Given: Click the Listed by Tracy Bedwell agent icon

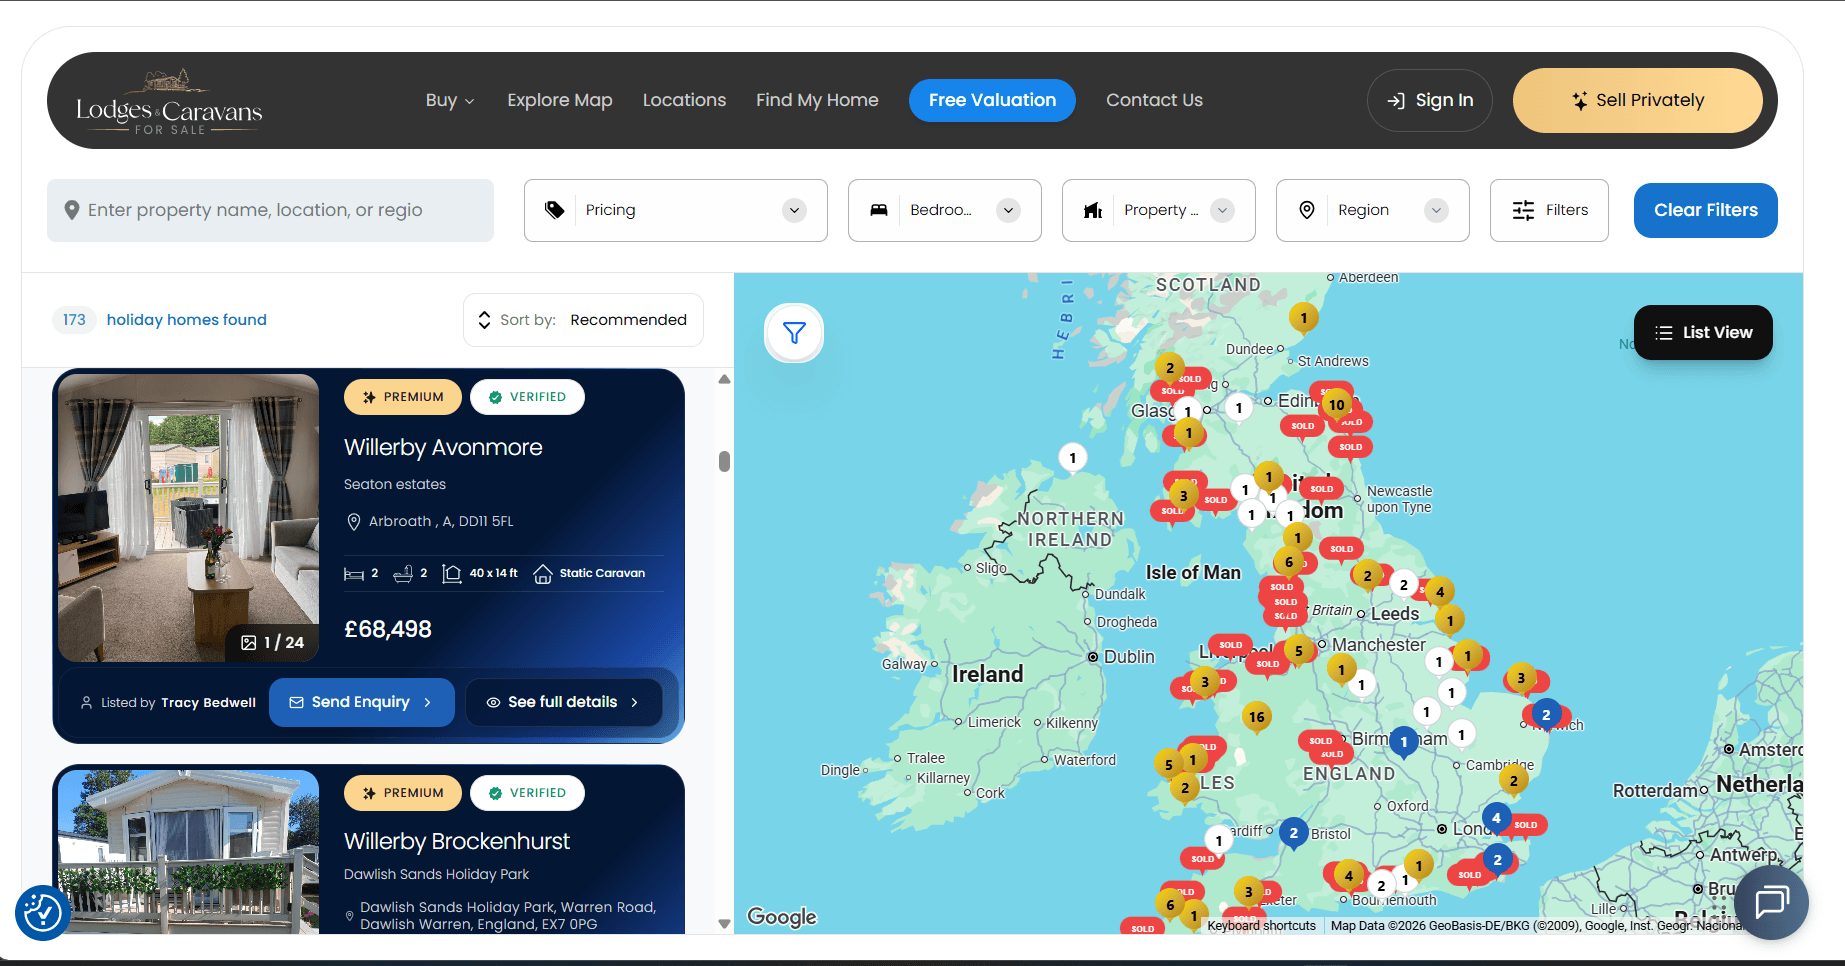Looking at the screenshot, I should (x=87, y=702).
